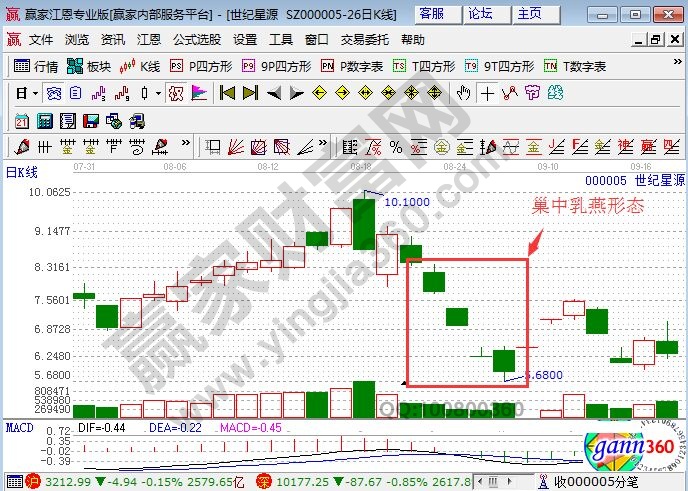Open the 行情 quotes view

(36, 66)
